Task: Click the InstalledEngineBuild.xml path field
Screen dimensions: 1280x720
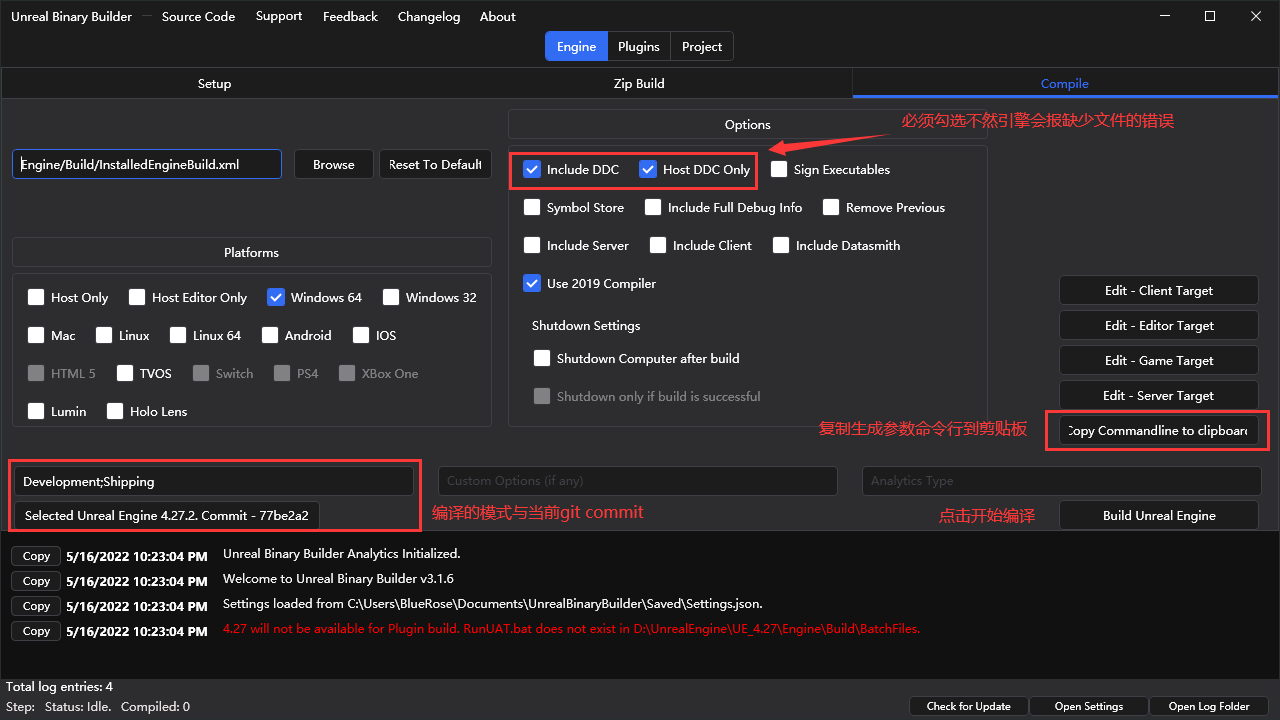Action: point(147,164)
